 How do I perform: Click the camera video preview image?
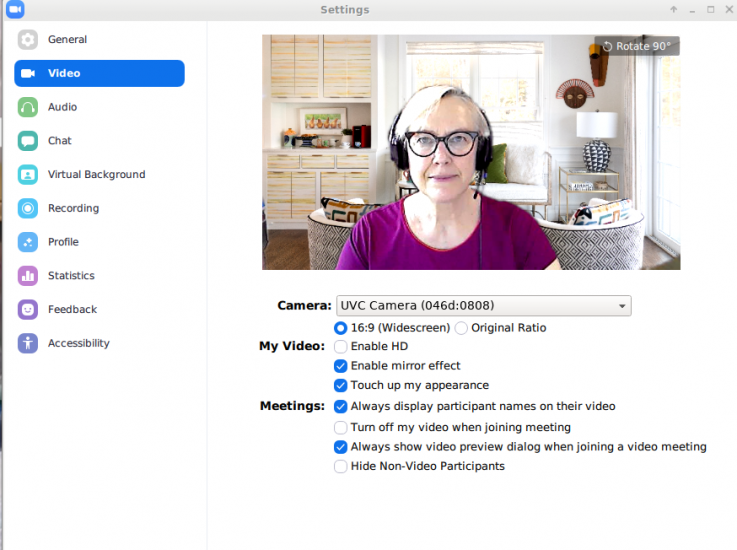pos(471,152)
